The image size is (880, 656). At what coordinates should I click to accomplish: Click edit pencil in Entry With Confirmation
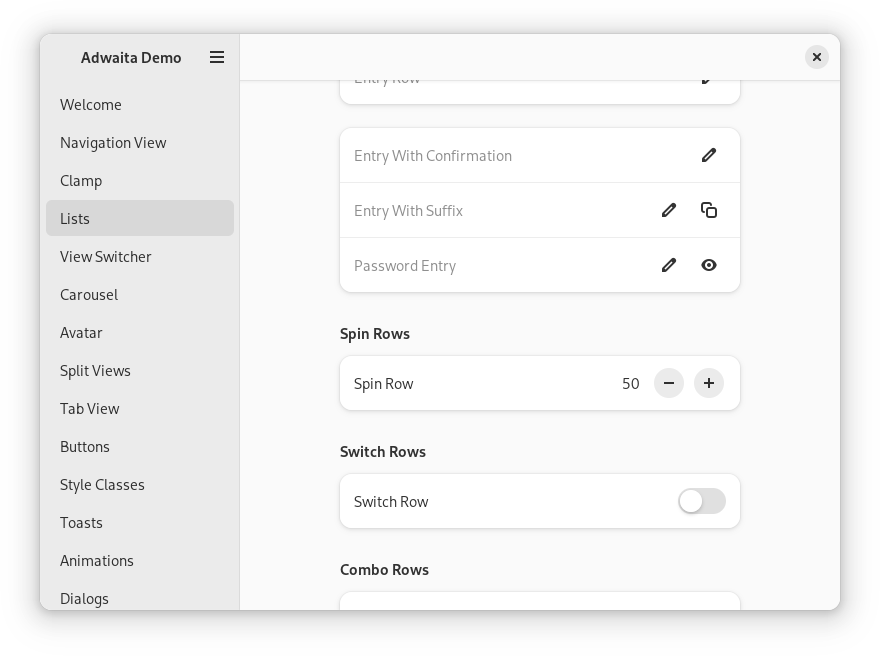(x=709, y=155)
